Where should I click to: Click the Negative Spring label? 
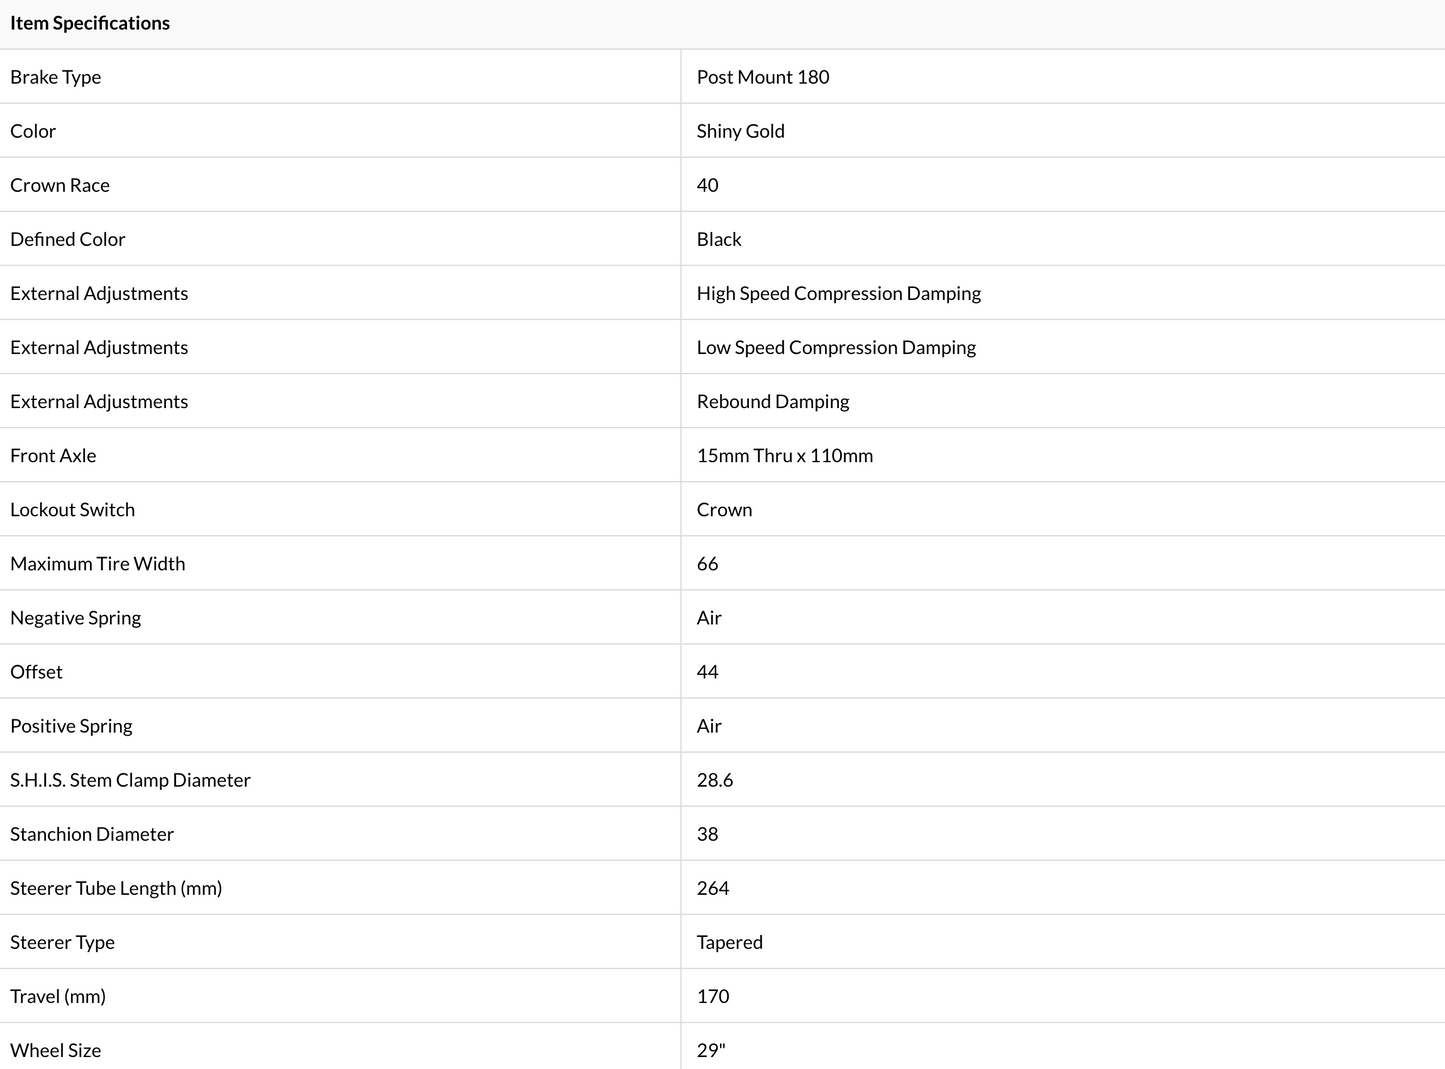pos(75,617)
